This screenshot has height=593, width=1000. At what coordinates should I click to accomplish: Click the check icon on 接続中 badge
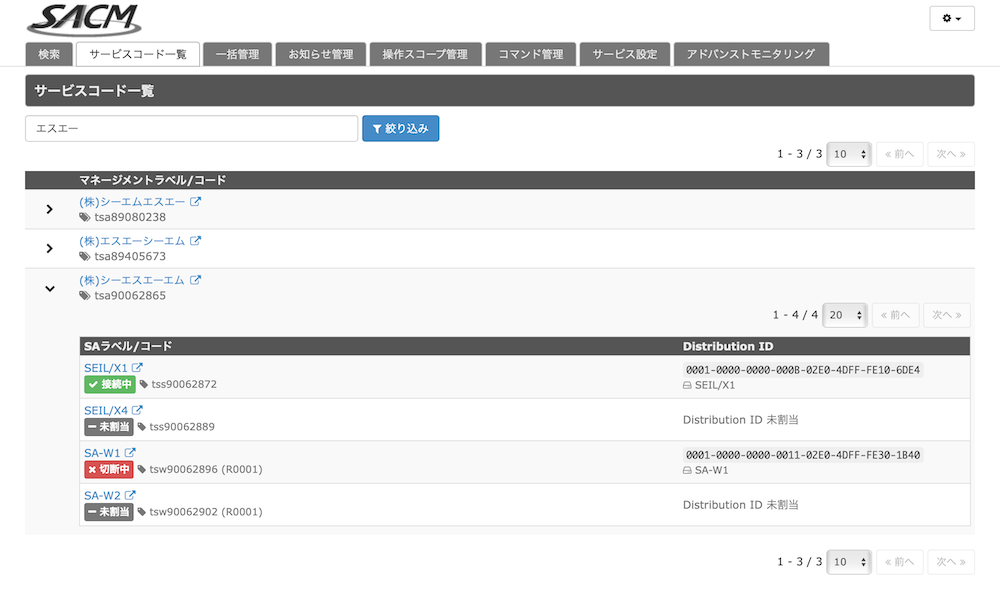(93, 382)
